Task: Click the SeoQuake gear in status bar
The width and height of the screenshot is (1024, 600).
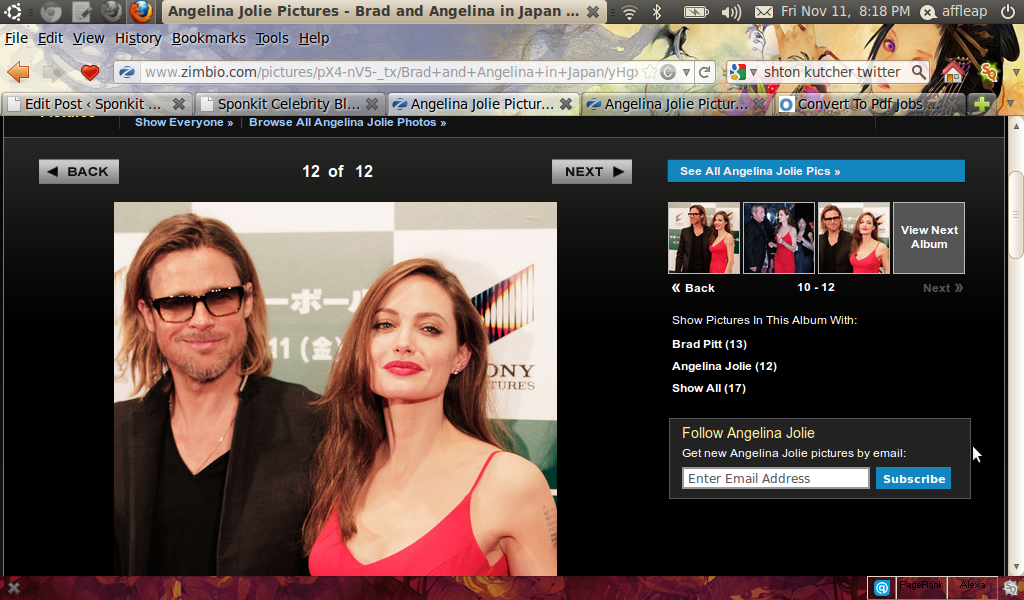Action: click(1011, 588)
